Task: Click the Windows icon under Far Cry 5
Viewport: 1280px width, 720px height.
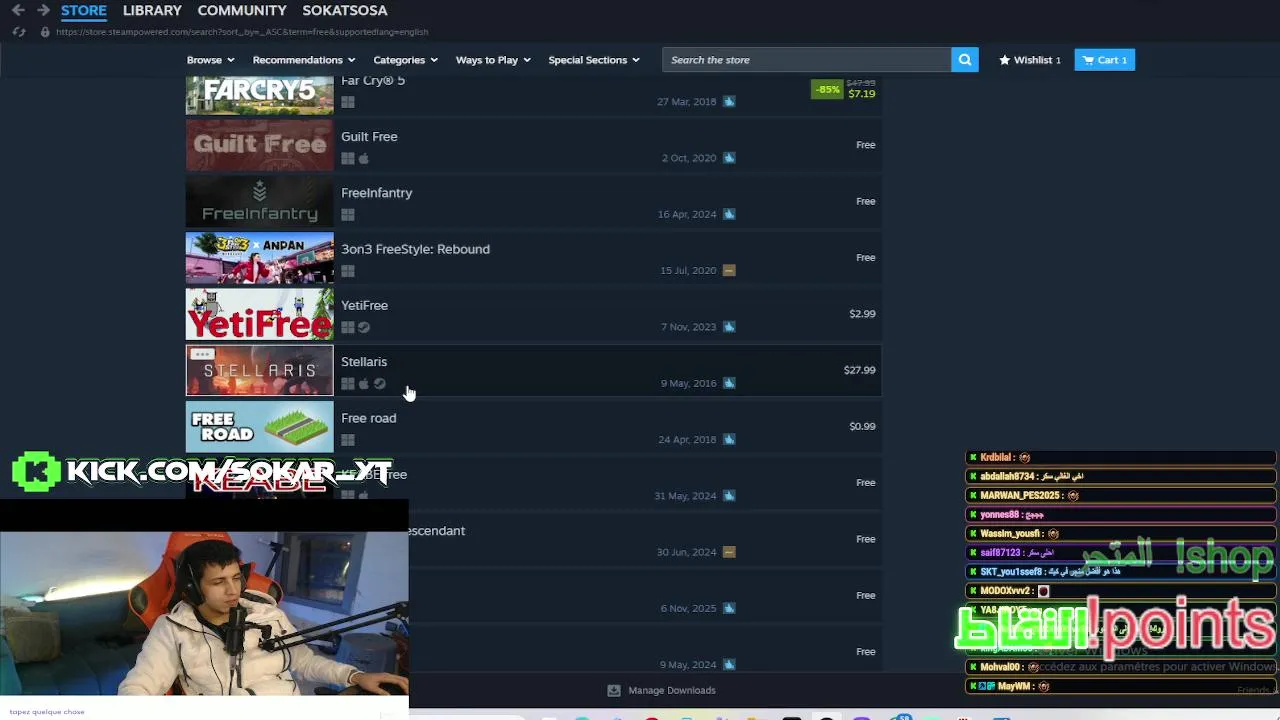Action: click(x=348, y=102)
